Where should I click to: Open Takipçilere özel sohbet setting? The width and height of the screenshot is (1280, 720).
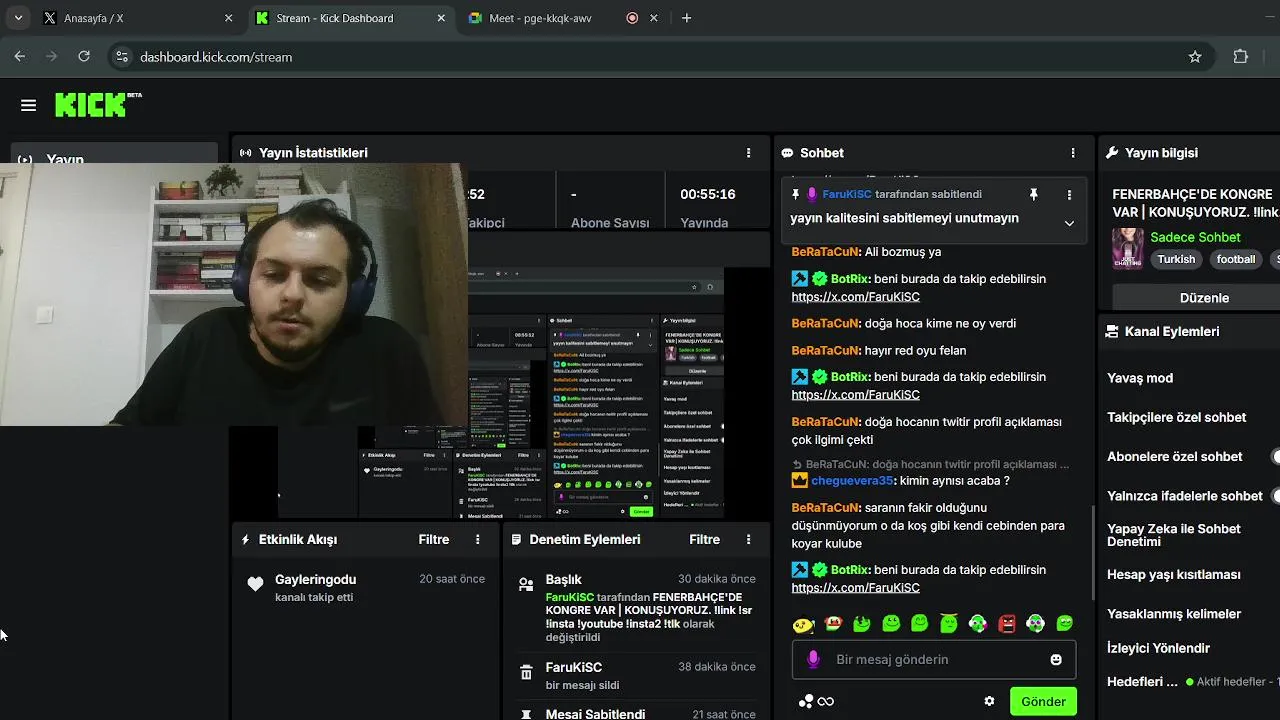[1176, 417]
